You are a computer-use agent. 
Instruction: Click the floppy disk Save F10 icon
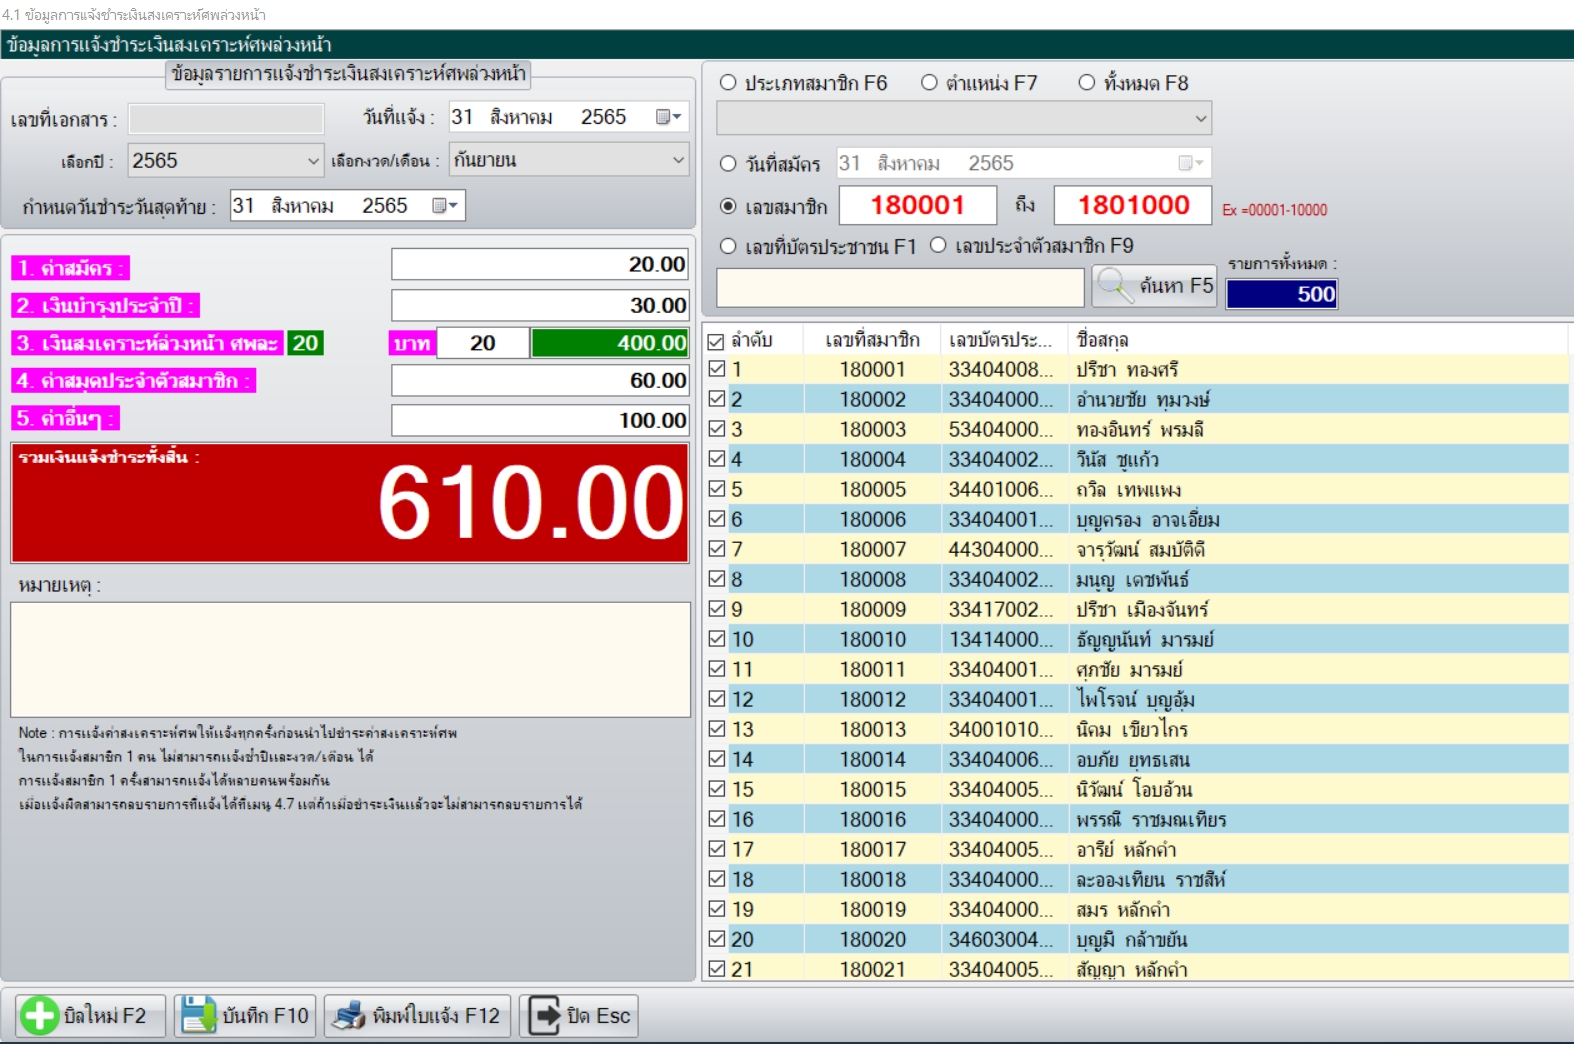(198, 1016)
